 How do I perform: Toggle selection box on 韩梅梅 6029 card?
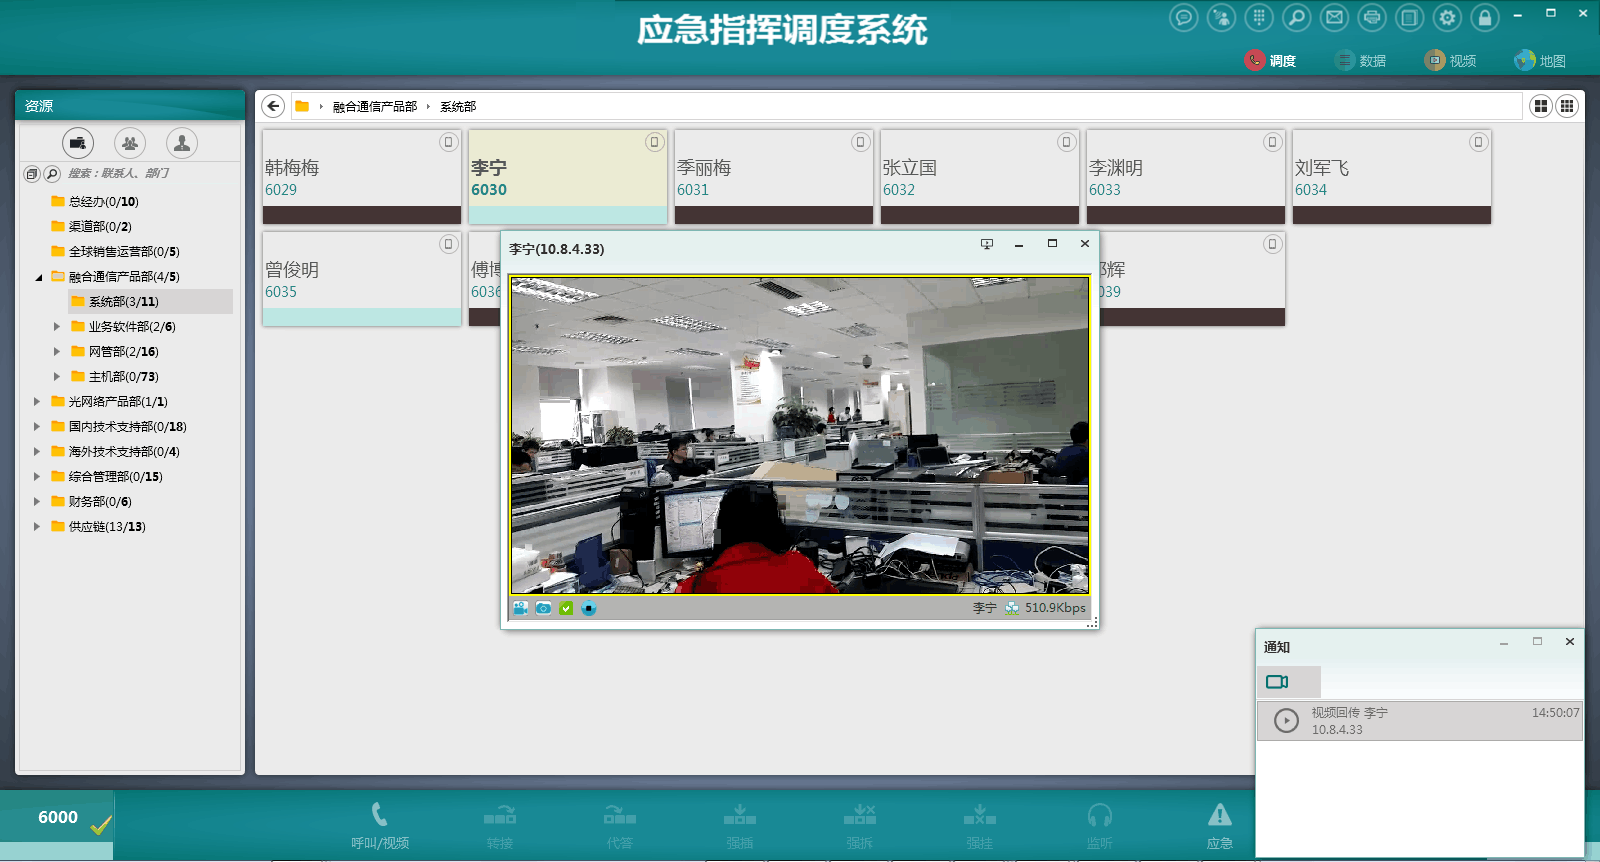pos(448,142)
